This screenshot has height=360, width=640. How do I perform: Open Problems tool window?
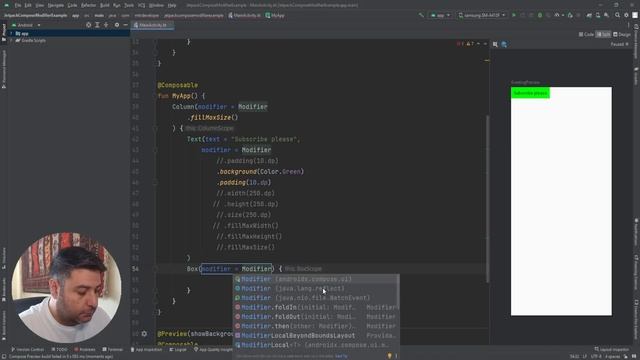(x=85, y=349)
